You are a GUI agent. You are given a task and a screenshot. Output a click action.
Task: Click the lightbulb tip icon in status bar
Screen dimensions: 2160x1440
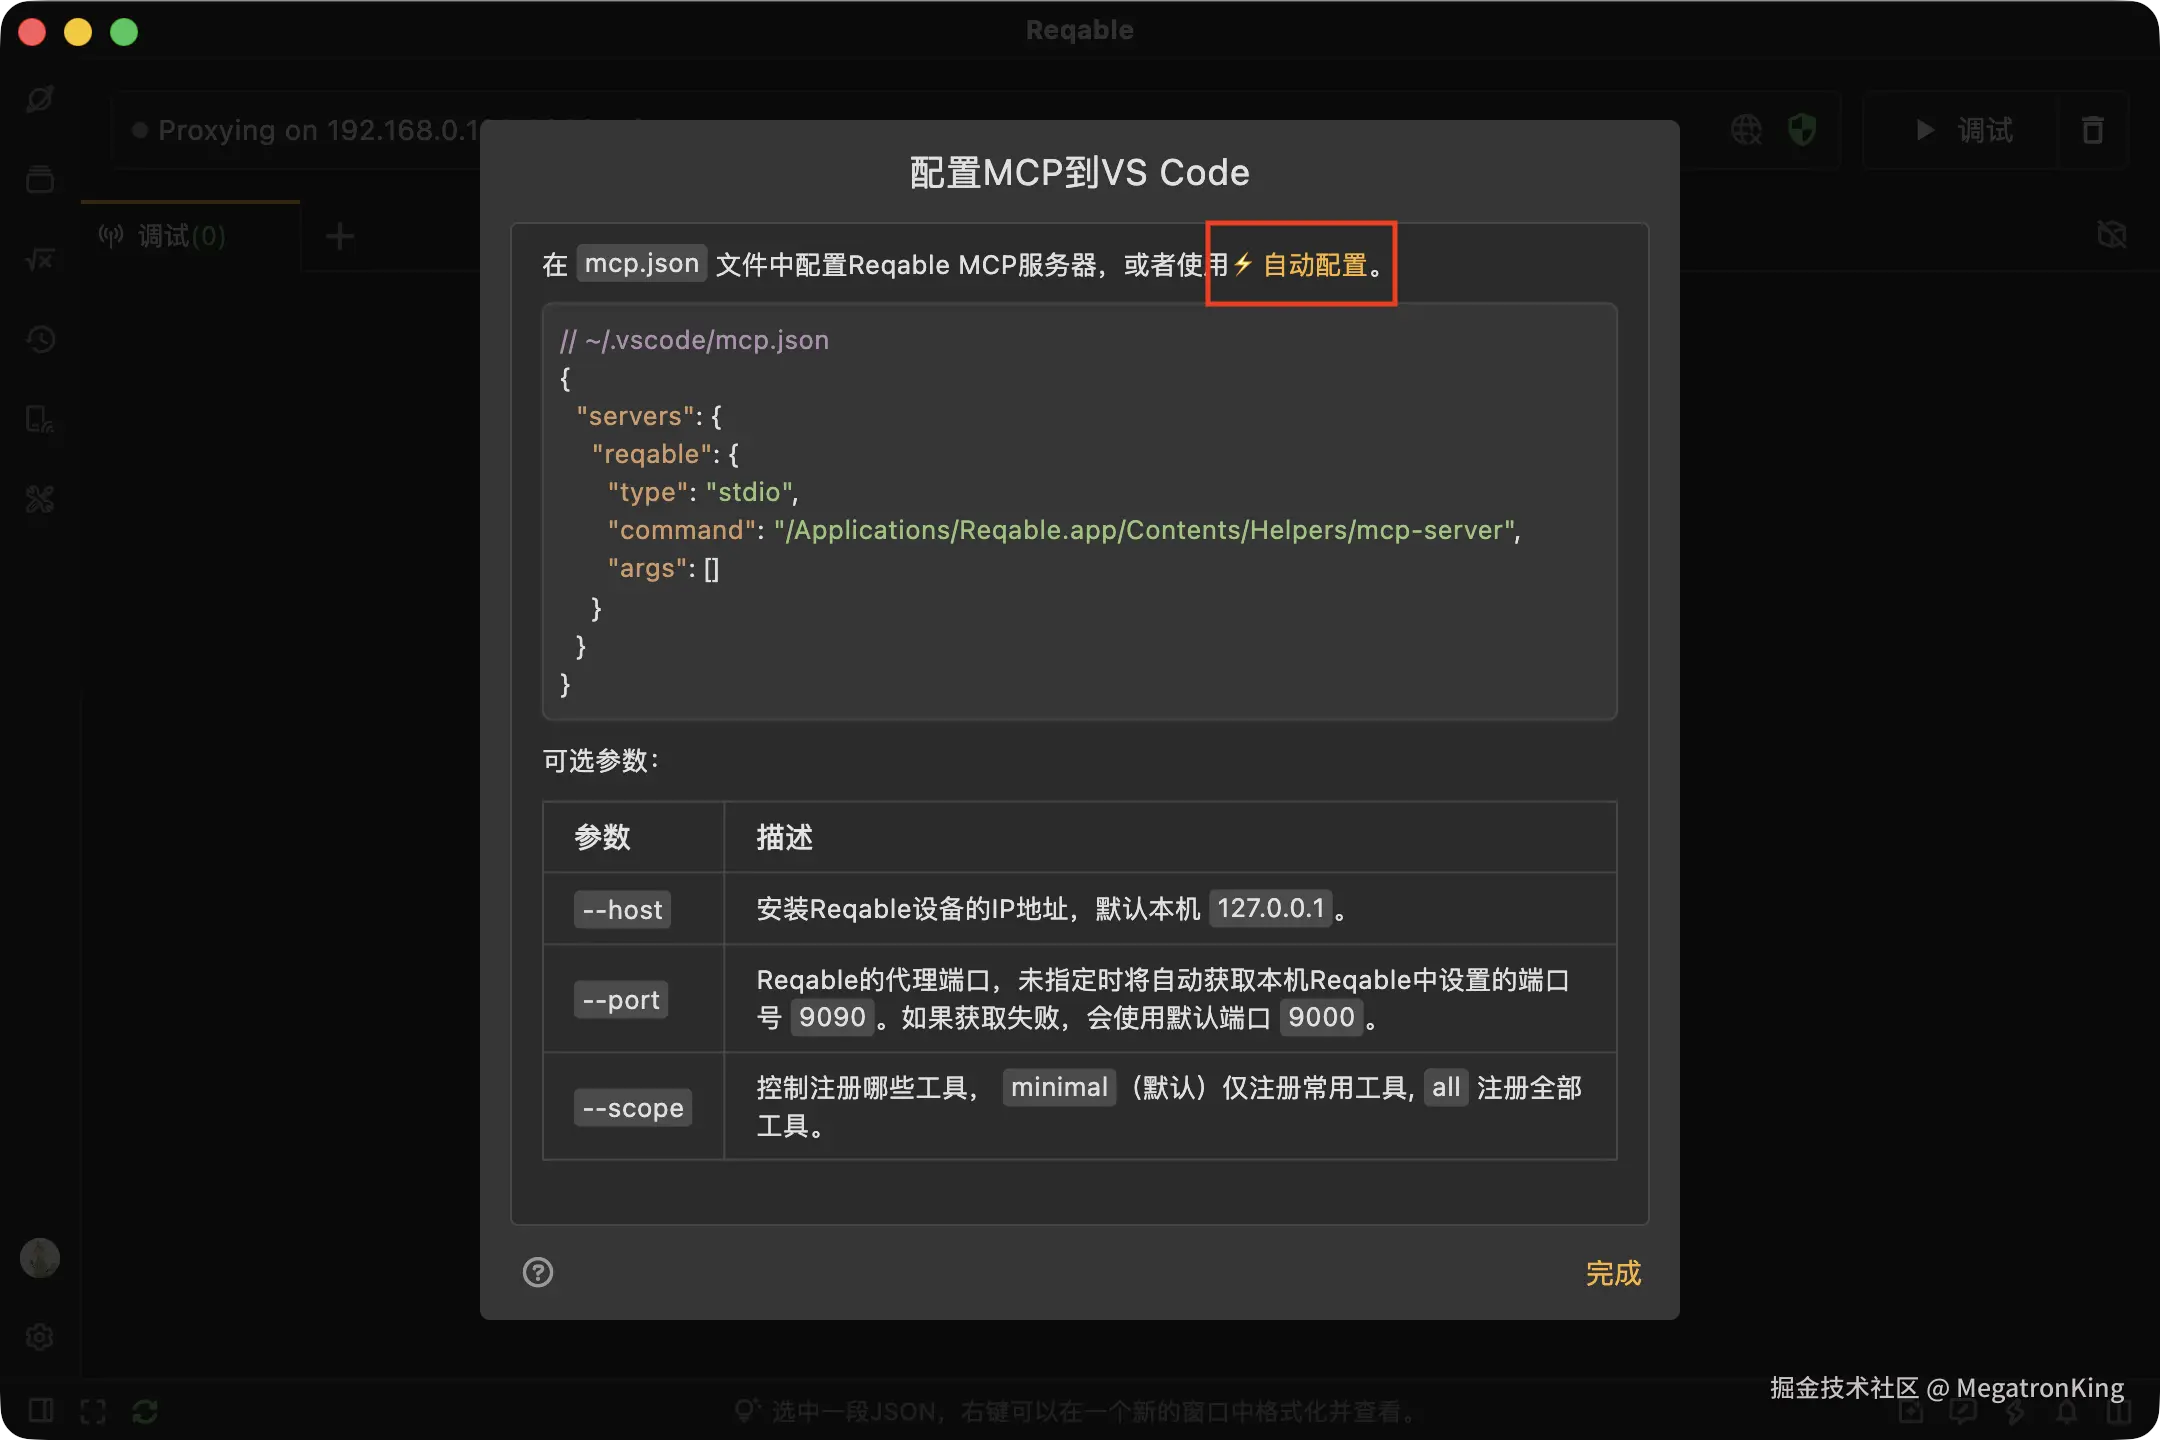click(x=747, y=1411)
